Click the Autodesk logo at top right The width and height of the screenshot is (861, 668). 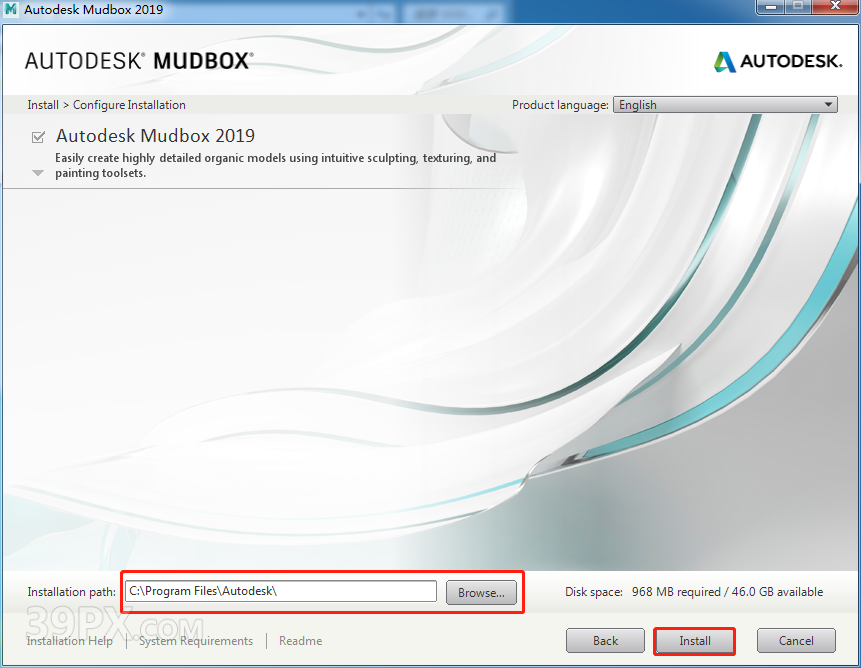777,62
